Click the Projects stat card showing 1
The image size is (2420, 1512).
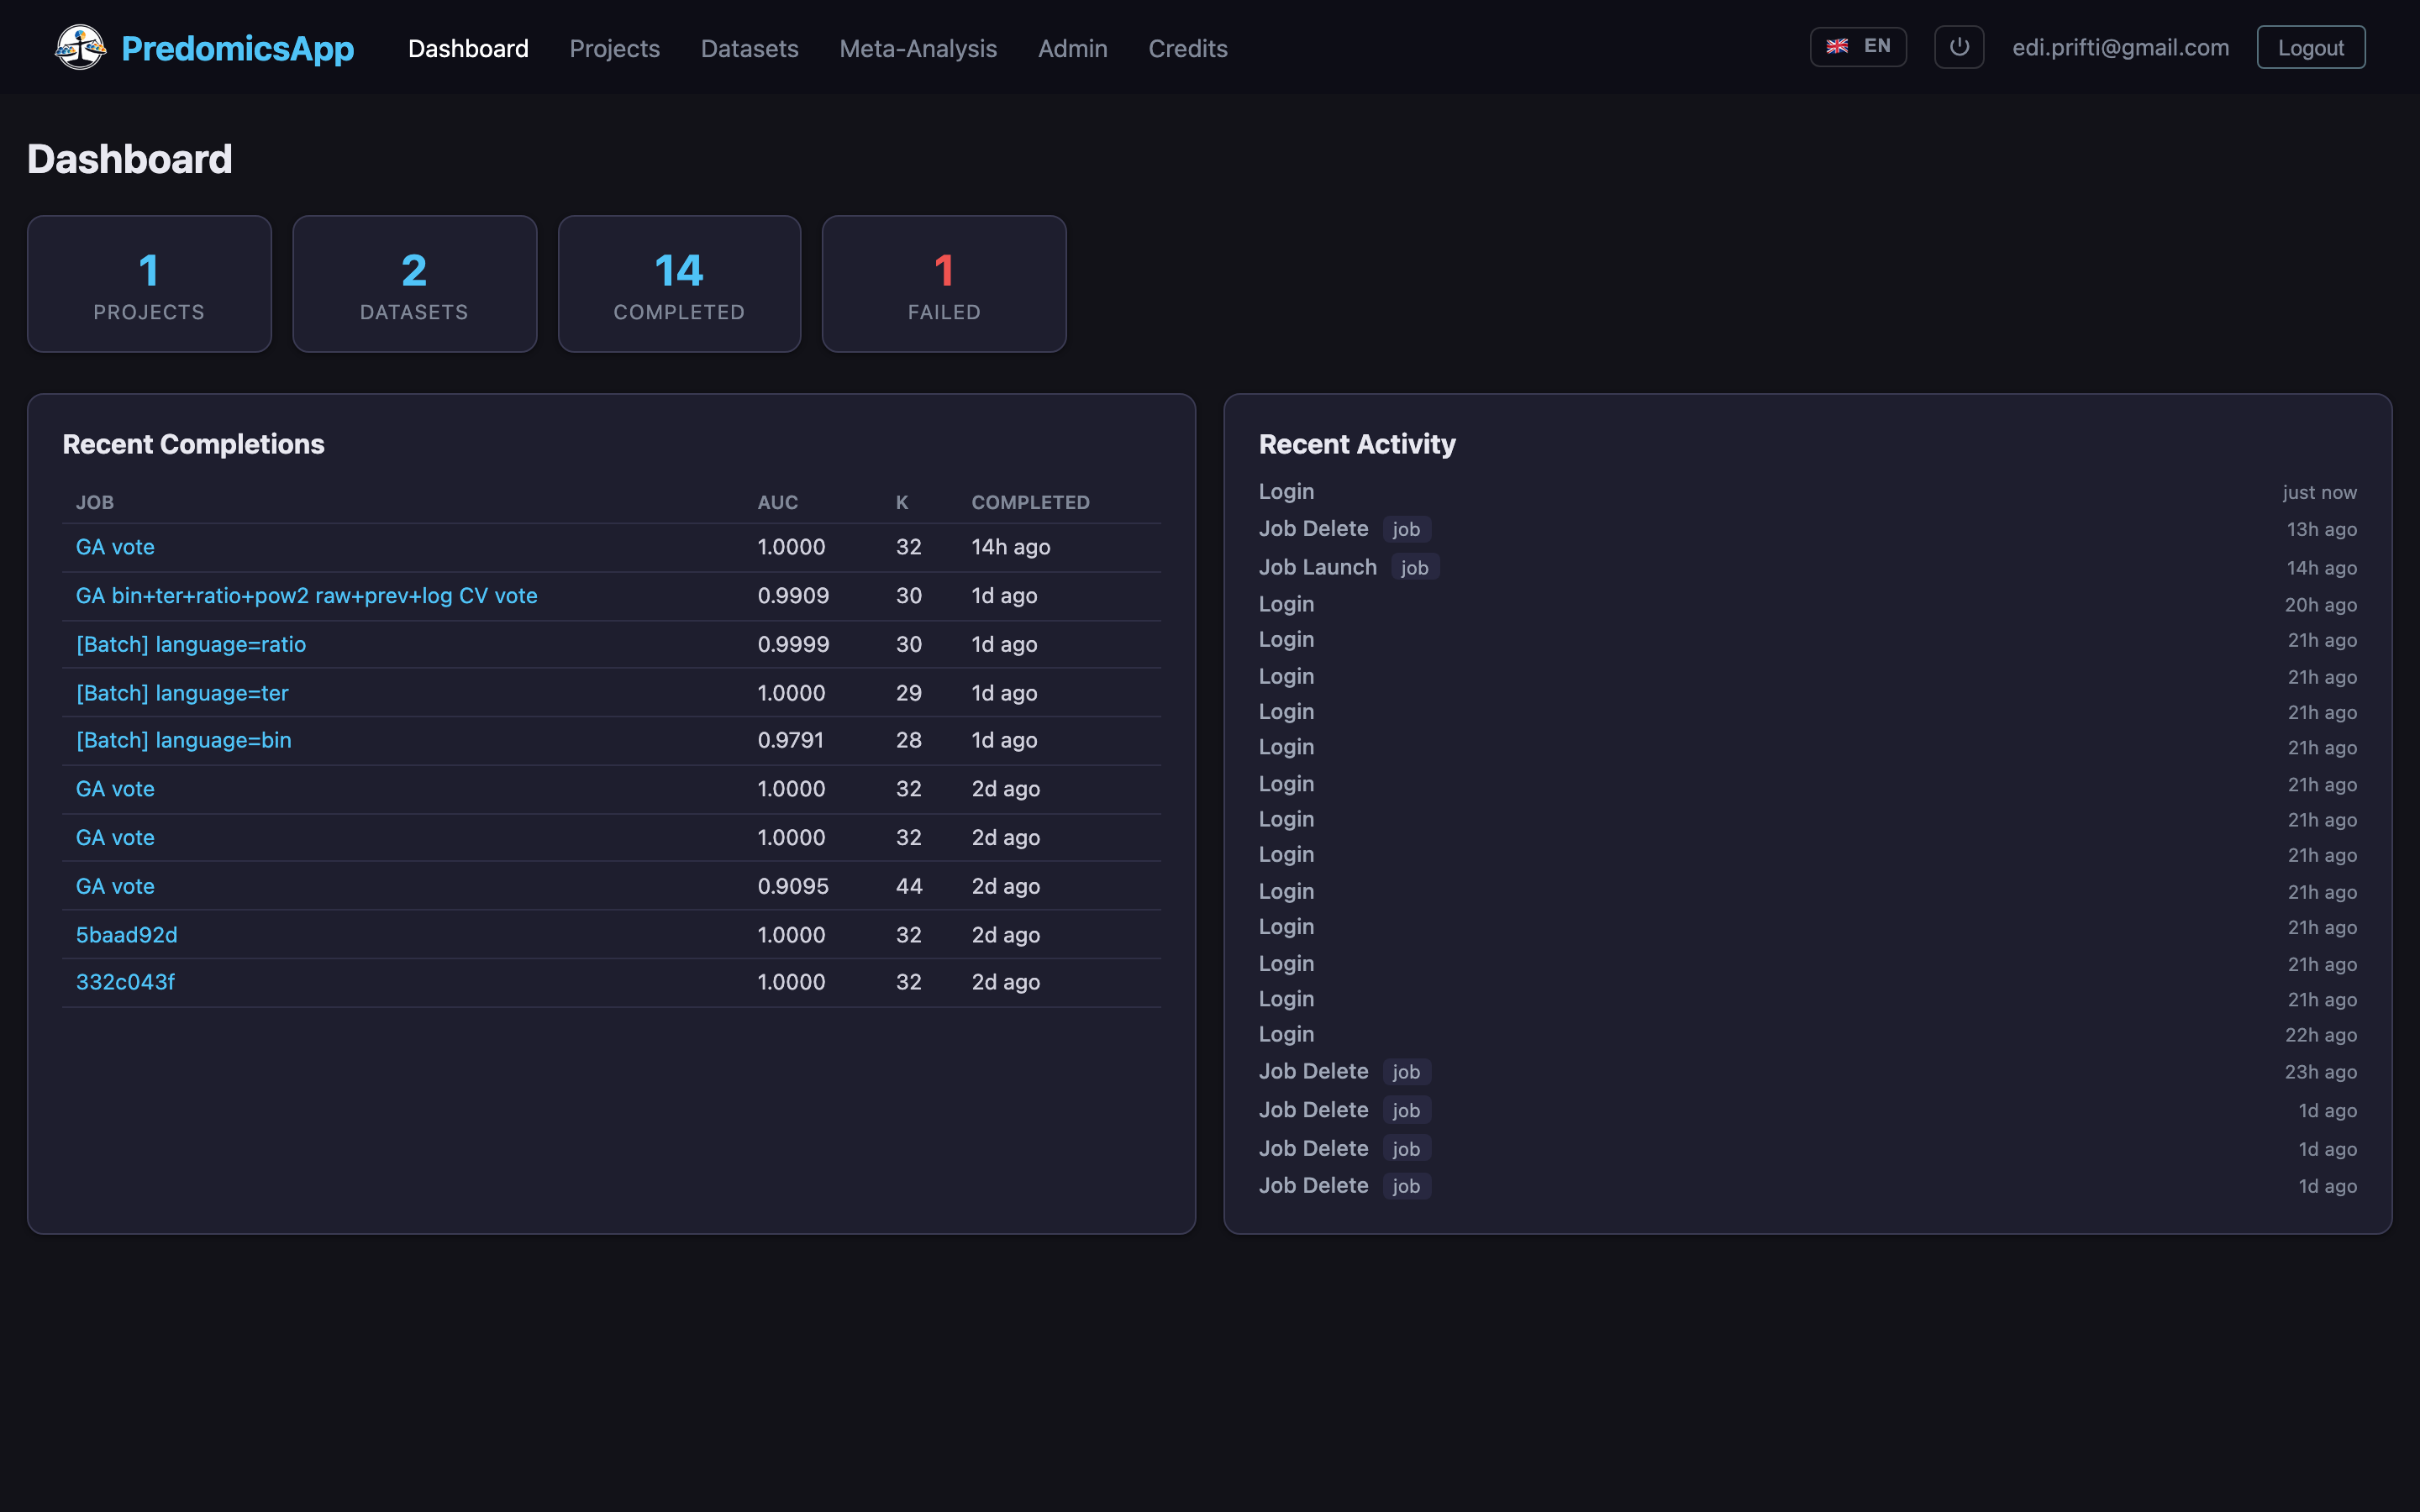149,283
